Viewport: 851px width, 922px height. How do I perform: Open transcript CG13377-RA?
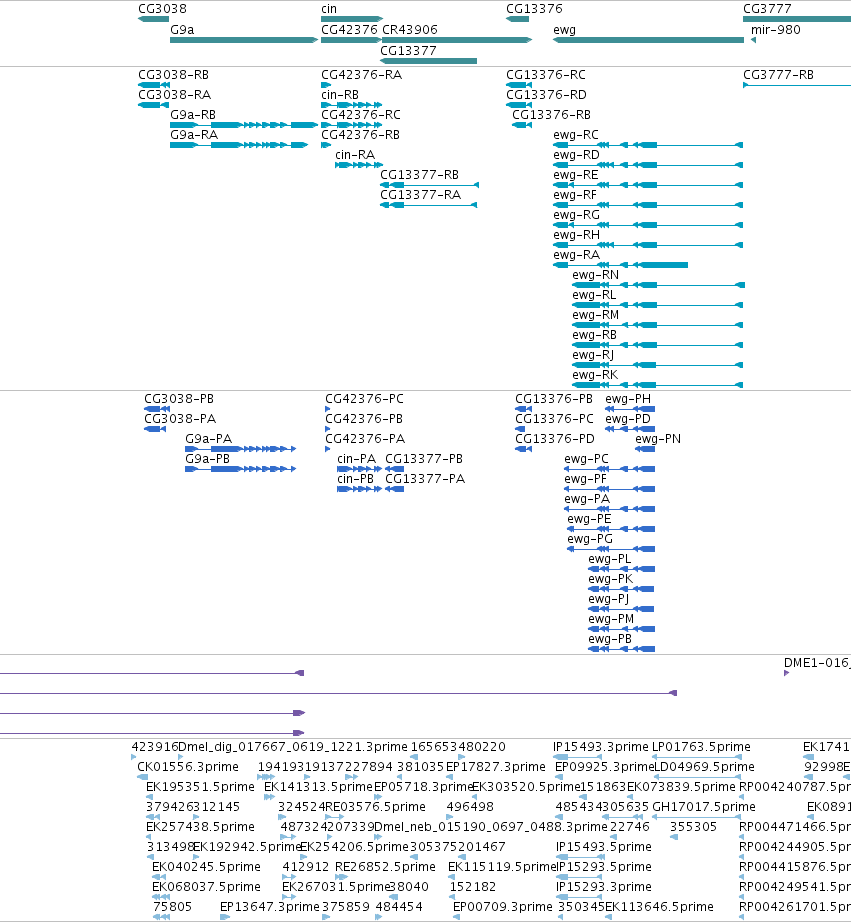click(x=421, y=195)
